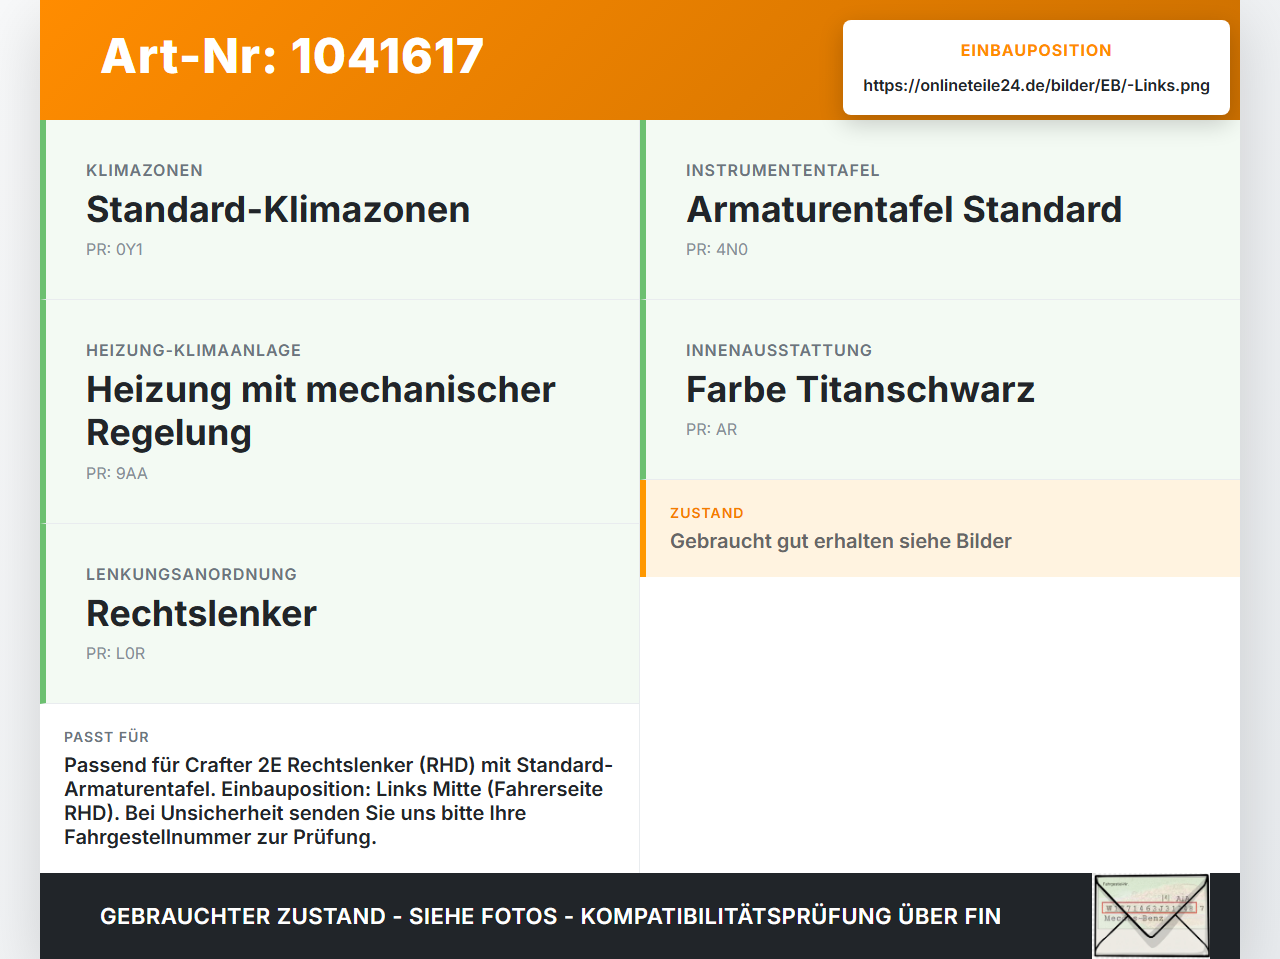
Task: Click the PR: L0R code
Action: (116, 653)
